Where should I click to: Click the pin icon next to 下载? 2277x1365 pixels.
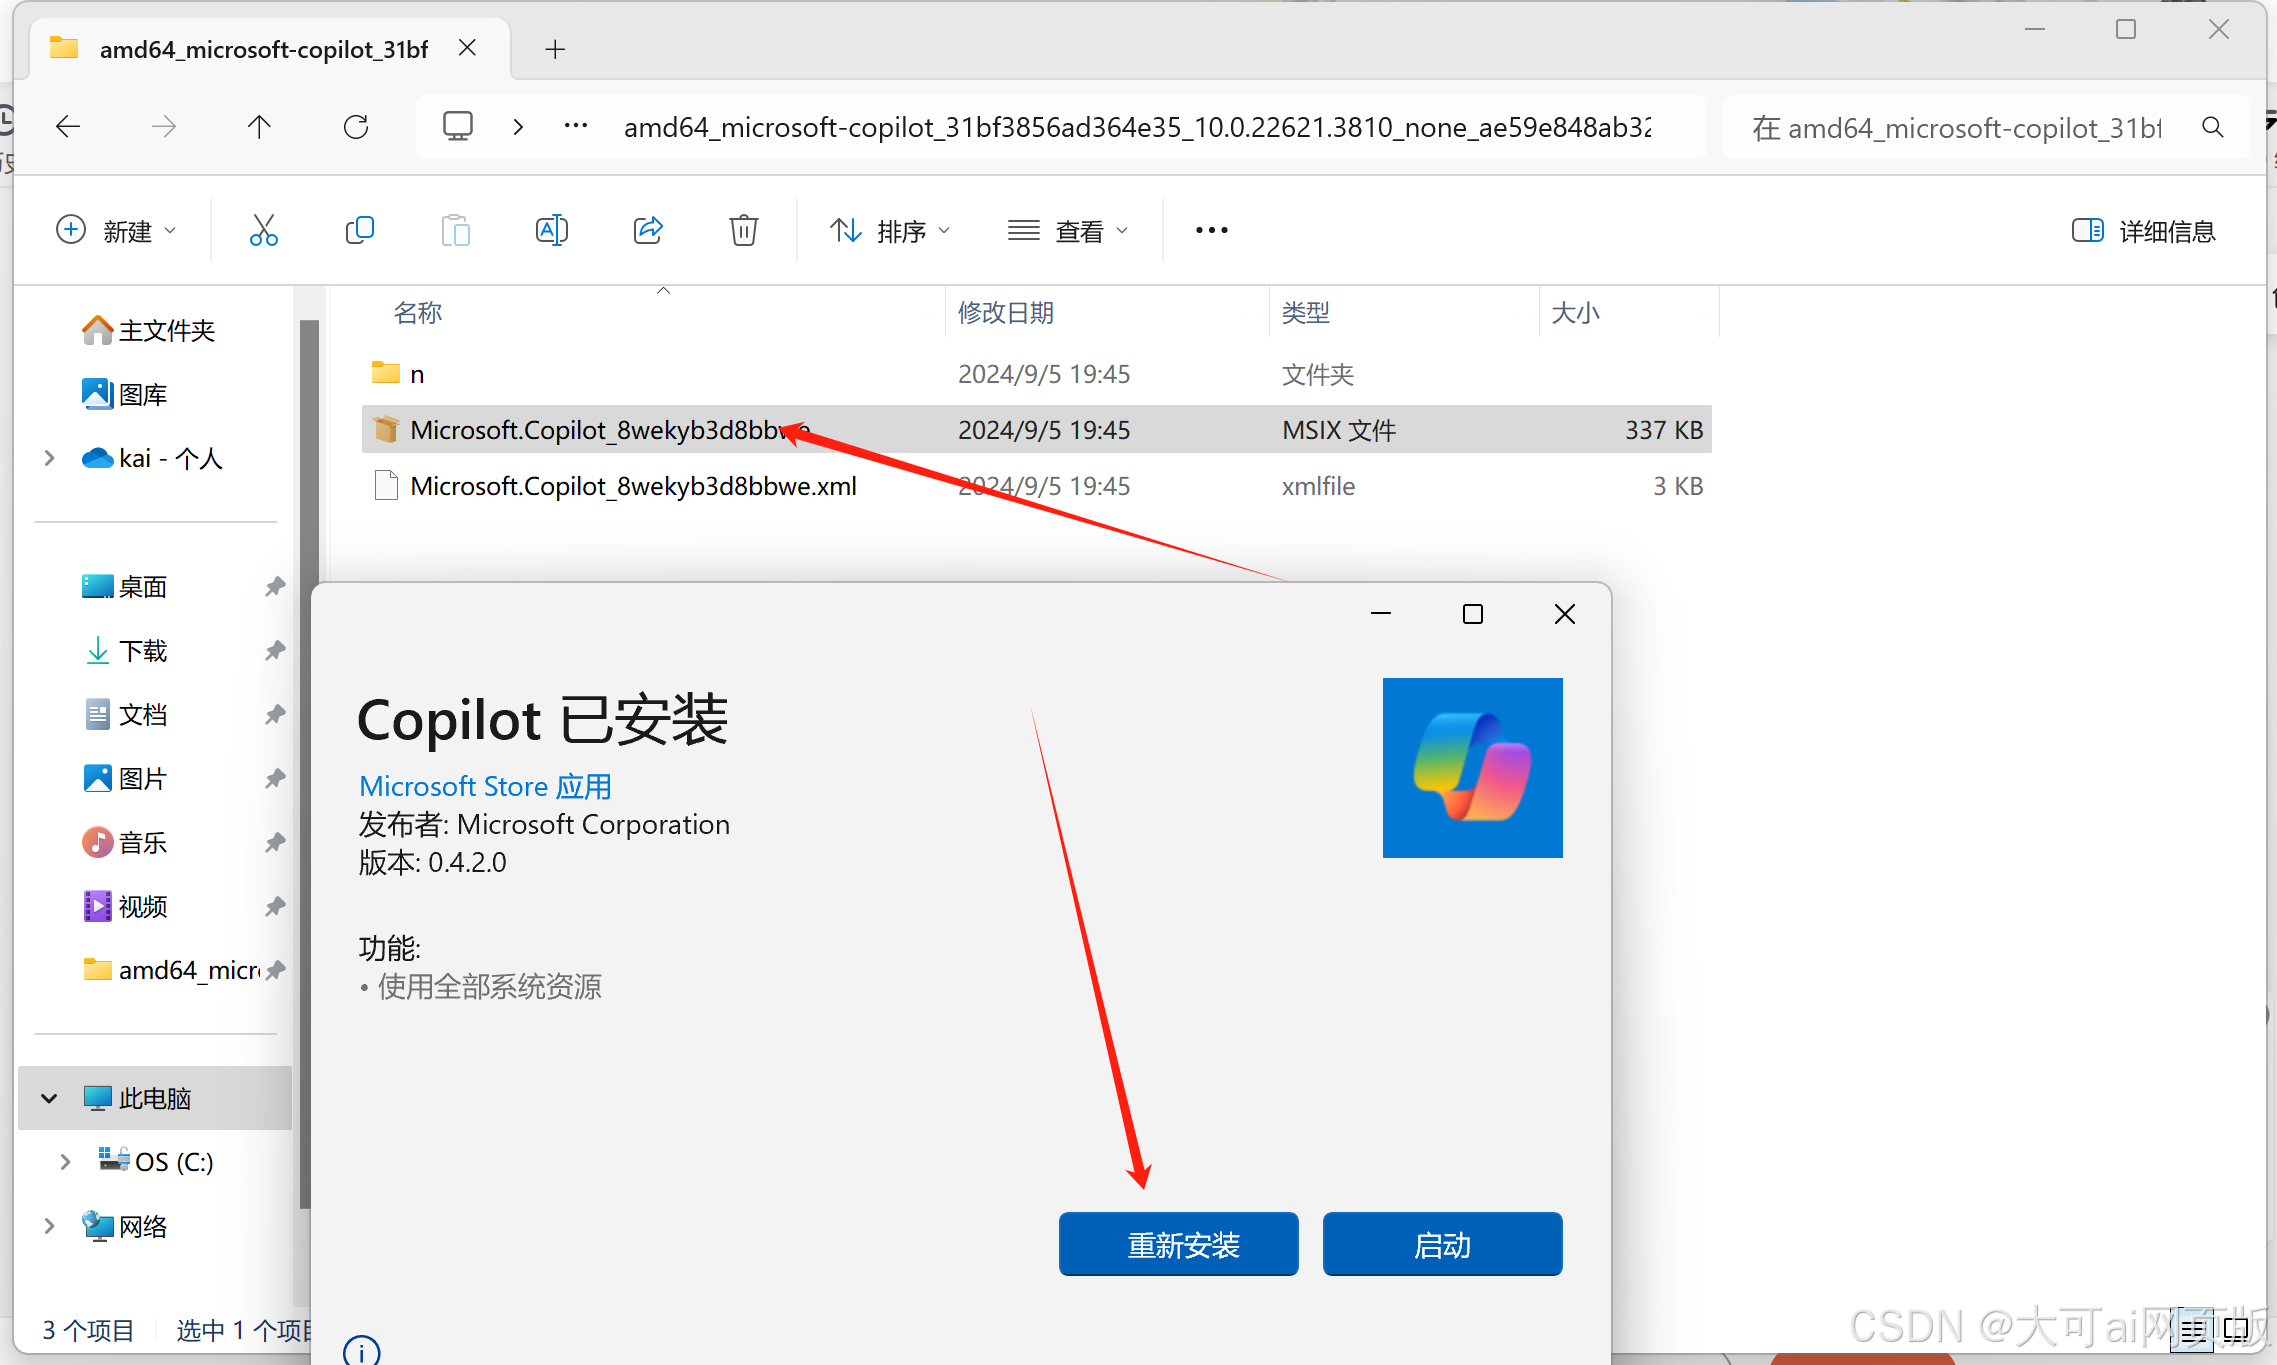[x=275, y=651]
